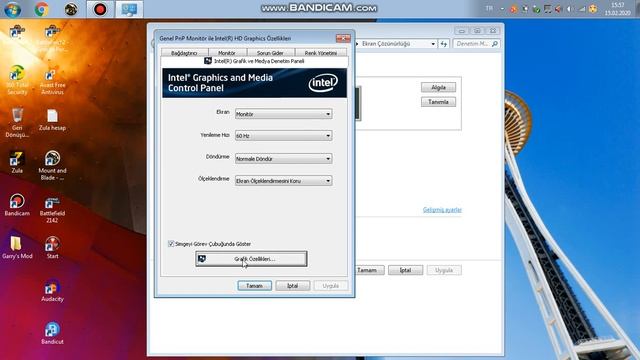Open the Yenileme Hızı 60 Hz dropdown

click(x=284, y=136)
